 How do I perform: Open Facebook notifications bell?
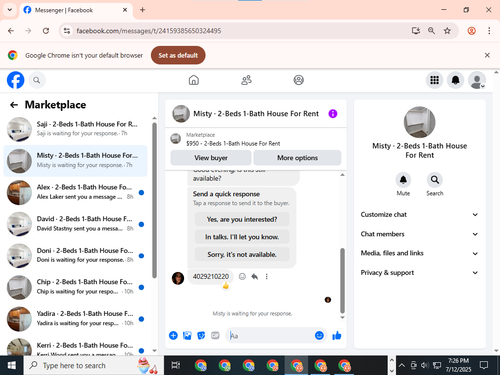455,80
